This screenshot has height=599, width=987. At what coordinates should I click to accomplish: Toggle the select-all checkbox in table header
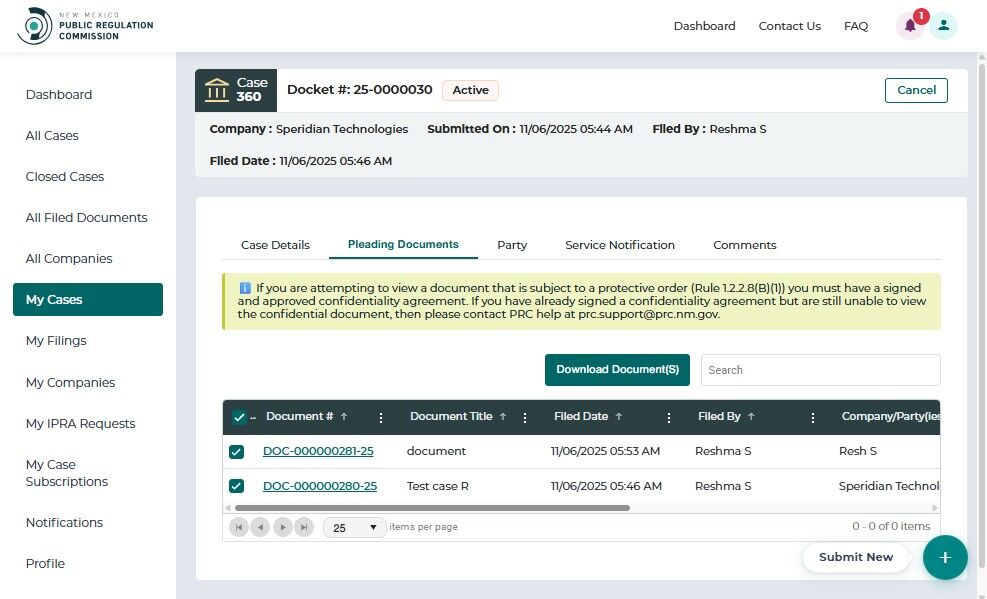pos(239,417)
